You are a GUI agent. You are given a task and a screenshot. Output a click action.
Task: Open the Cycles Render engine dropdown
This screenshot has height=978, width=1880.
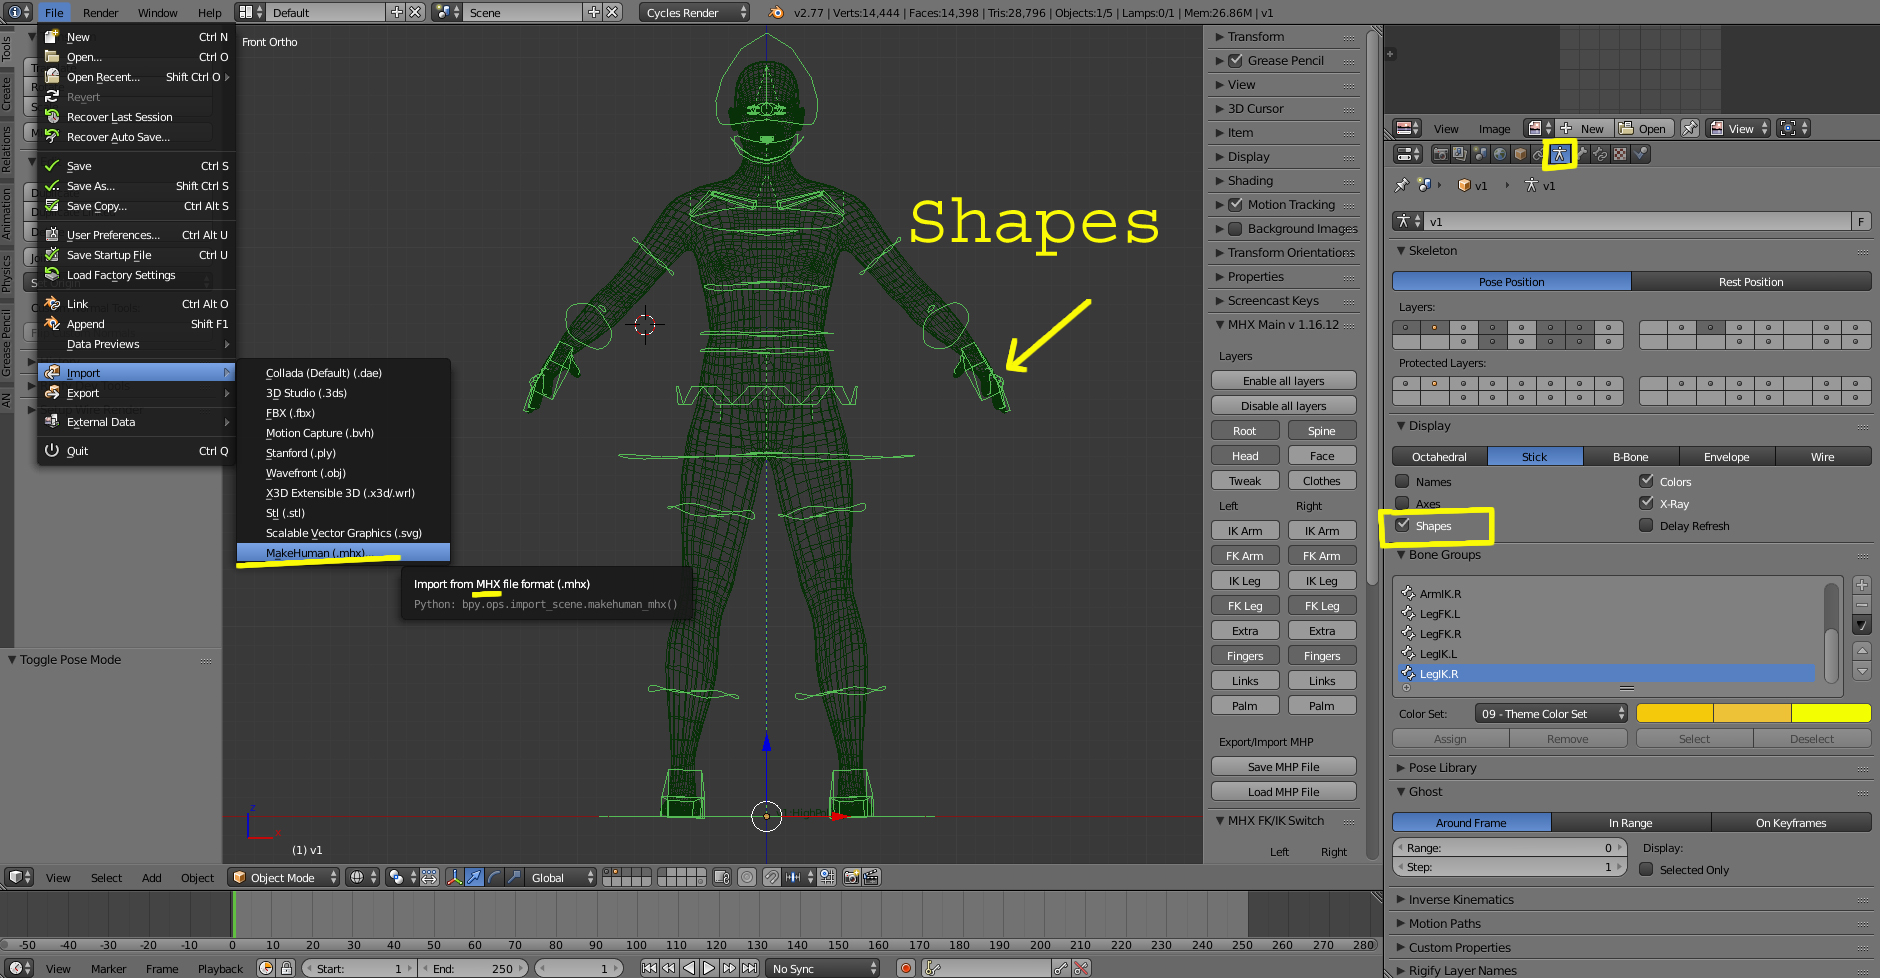(x=694, y=12)
